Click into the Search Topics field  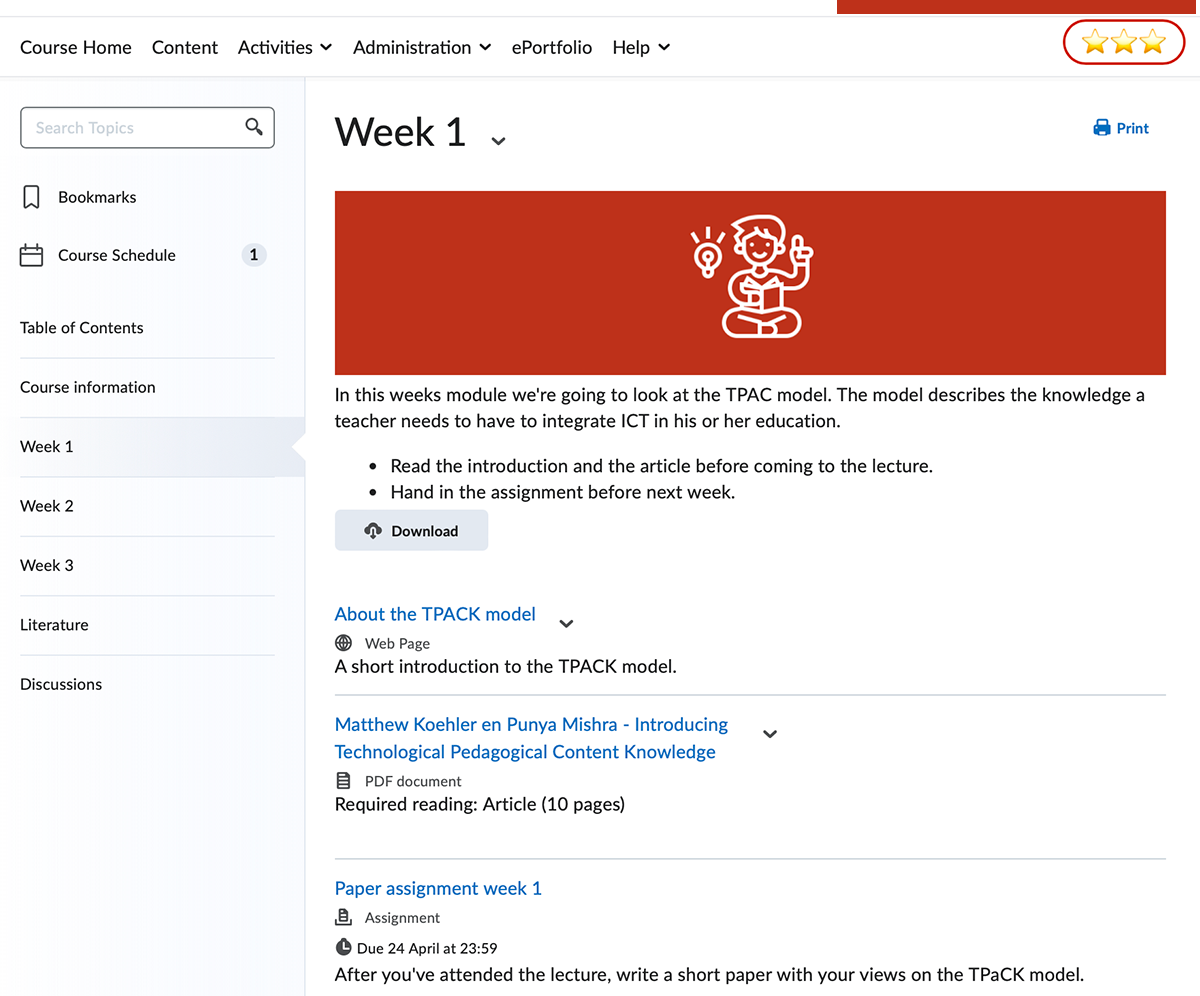tap(132, 128)
